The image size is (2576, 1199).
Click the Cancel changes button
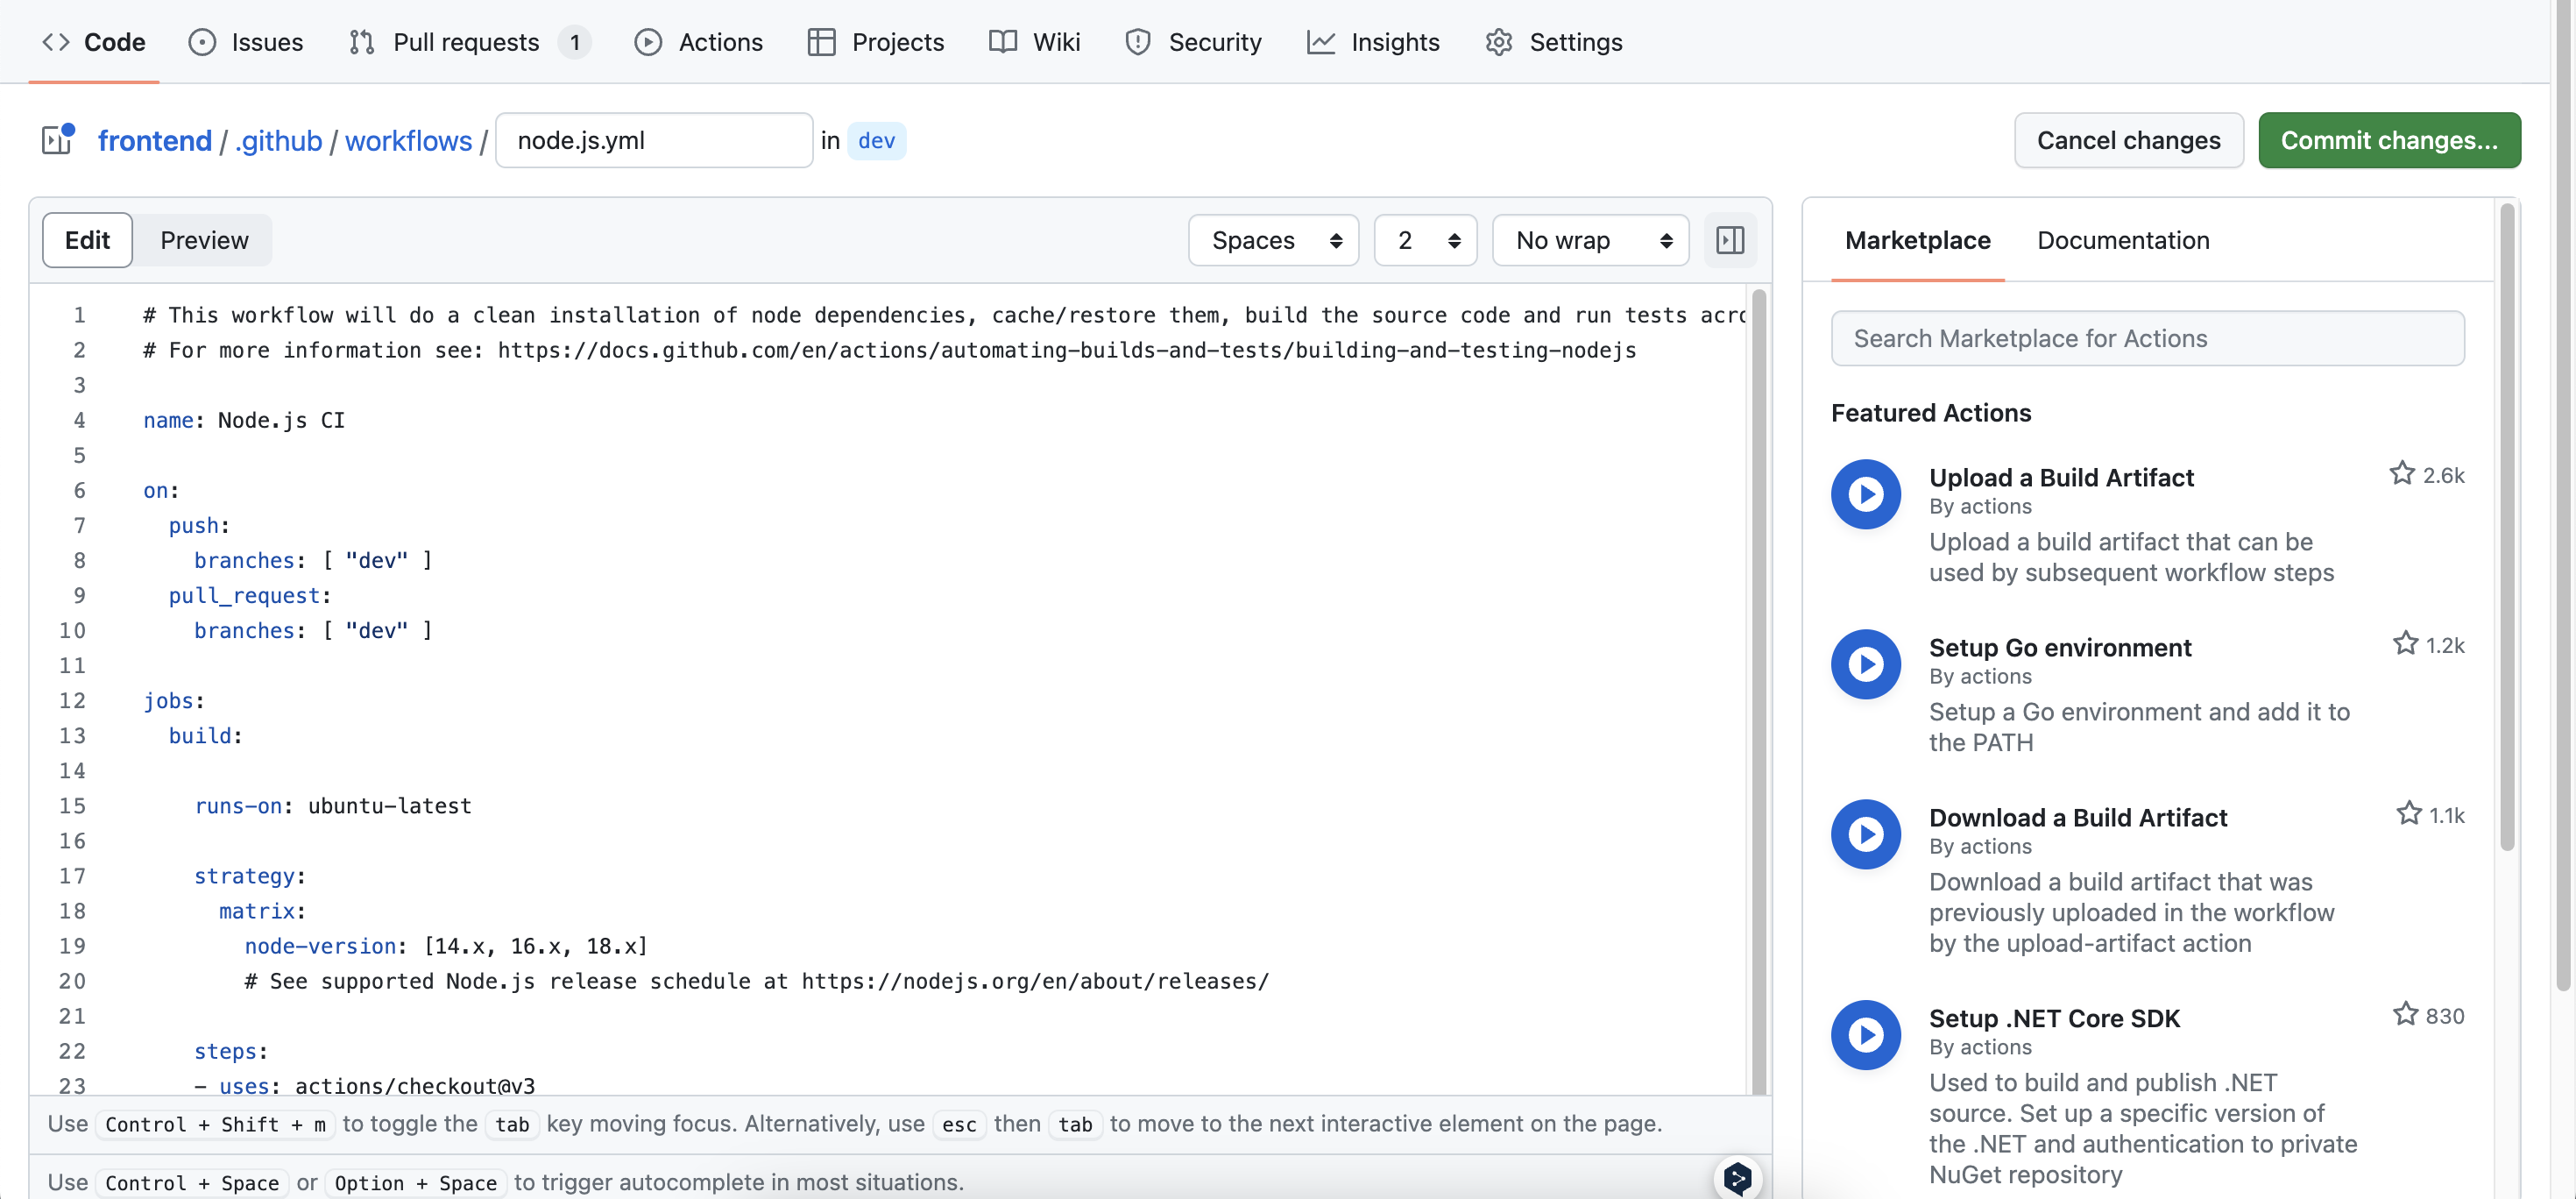point(2128,140)
